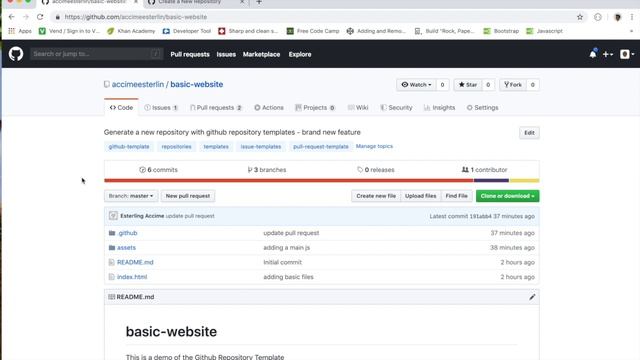Open the Watch dropdown
The height and width of the screenshot is (360, 640).
coord(416,84)
